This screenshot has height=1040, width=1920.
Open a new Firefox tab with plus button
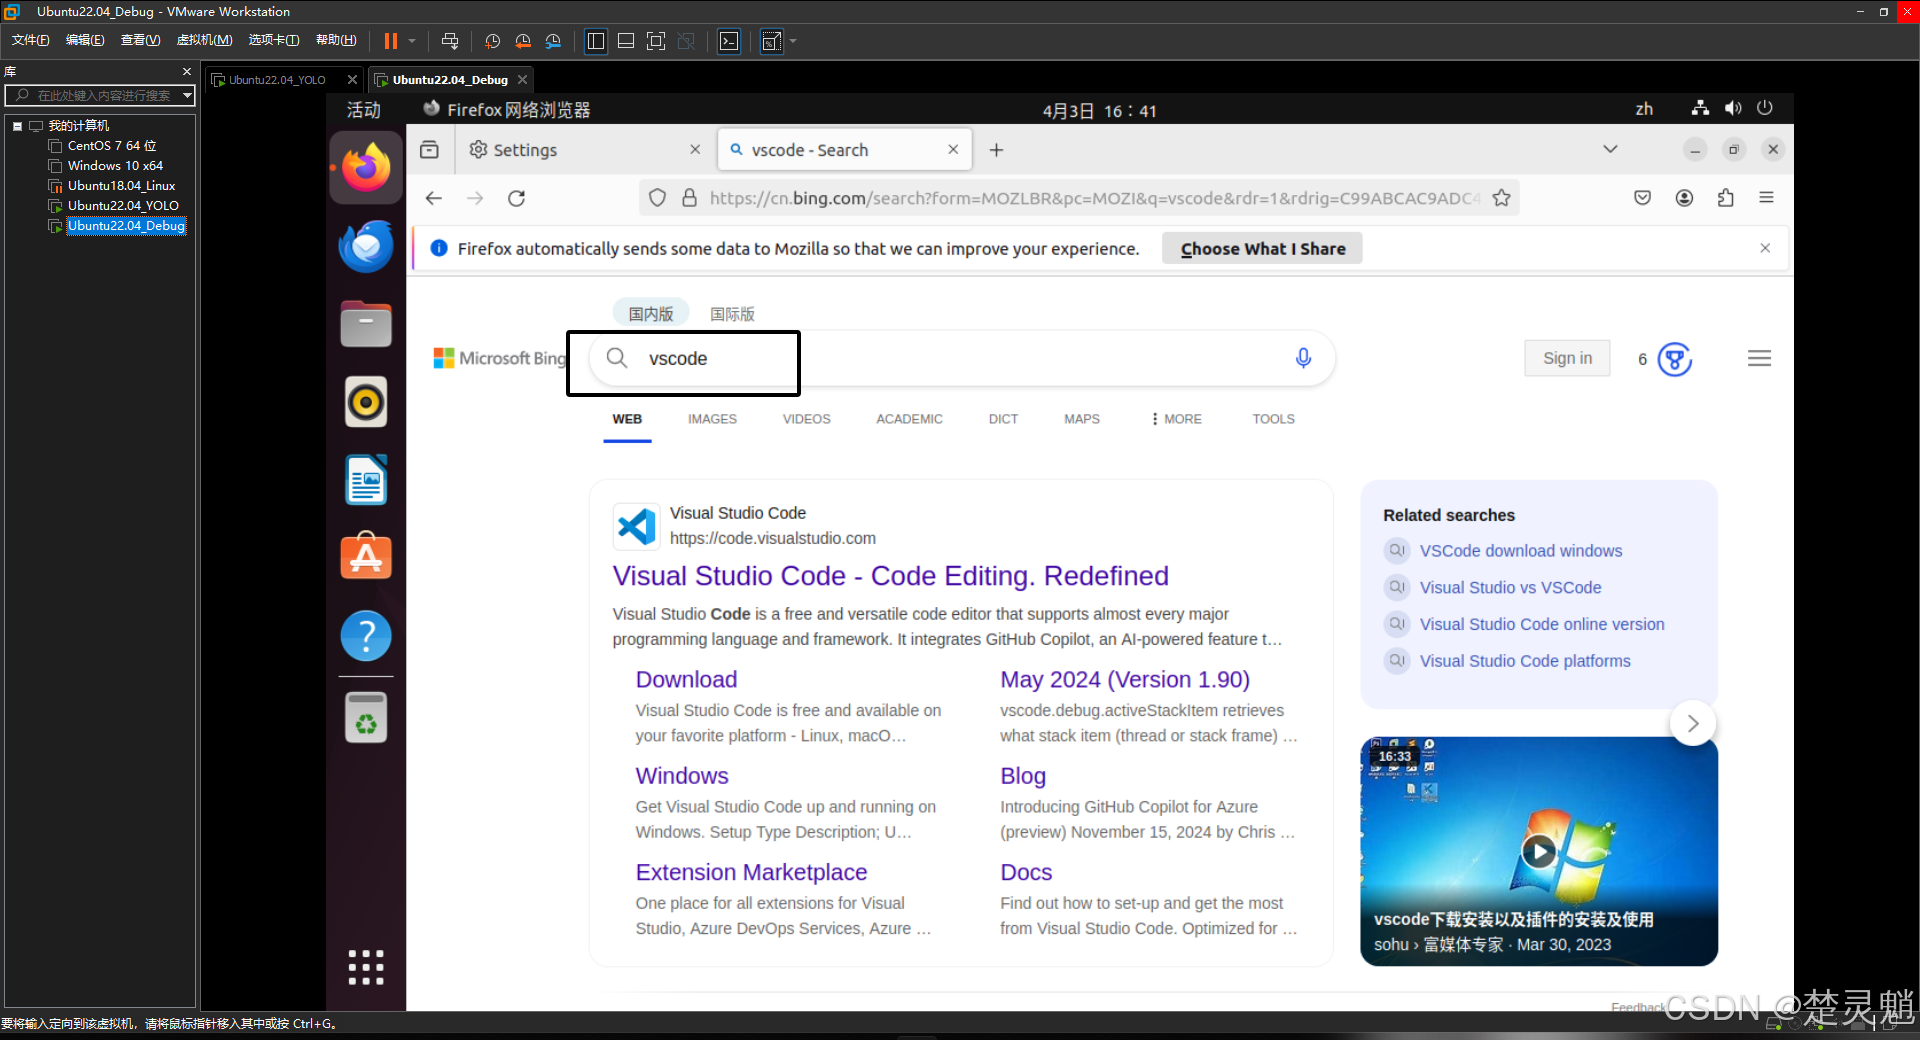pos(996,149)
